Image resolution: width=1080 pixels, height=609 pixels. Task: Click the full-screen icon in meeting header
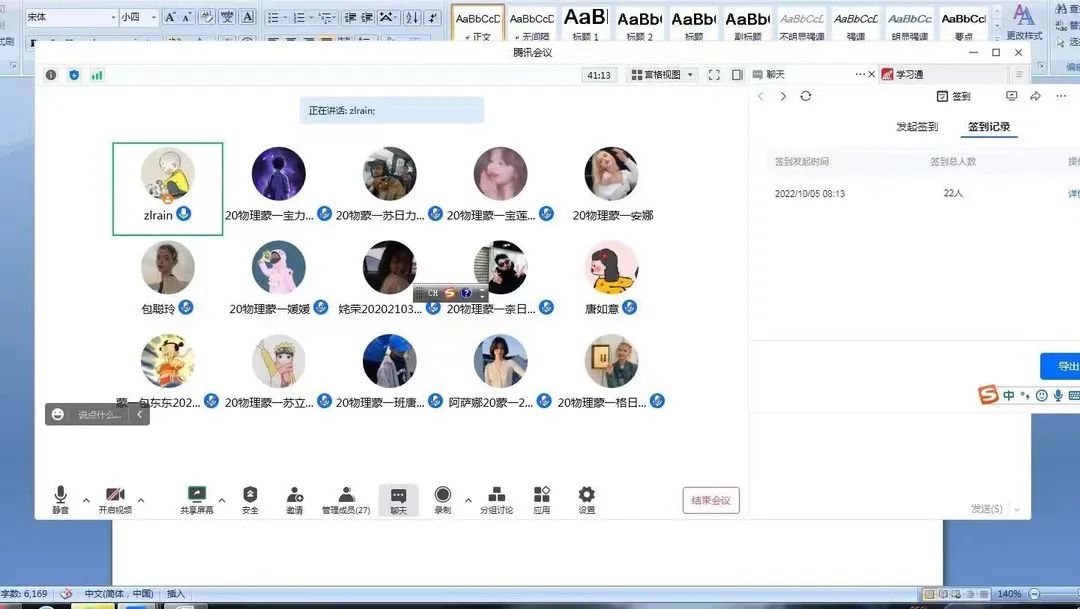(x=714, y=75)
